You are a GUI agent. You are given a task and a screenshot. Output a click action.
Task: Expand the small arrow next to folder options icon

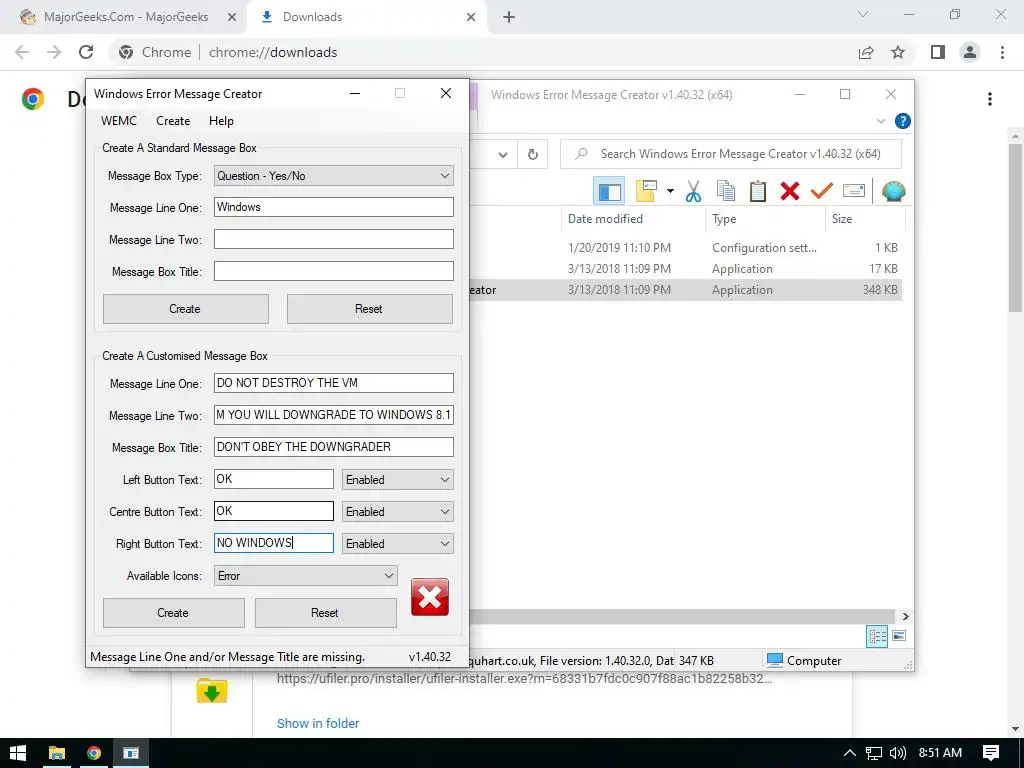(670, 191)
